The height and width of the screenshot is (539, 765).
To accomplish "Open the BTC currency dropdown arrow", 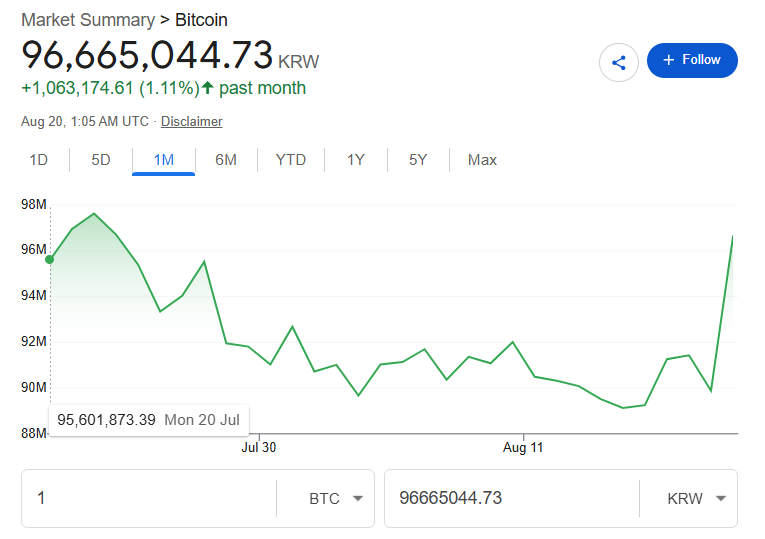I will click(x=358, y=498).
